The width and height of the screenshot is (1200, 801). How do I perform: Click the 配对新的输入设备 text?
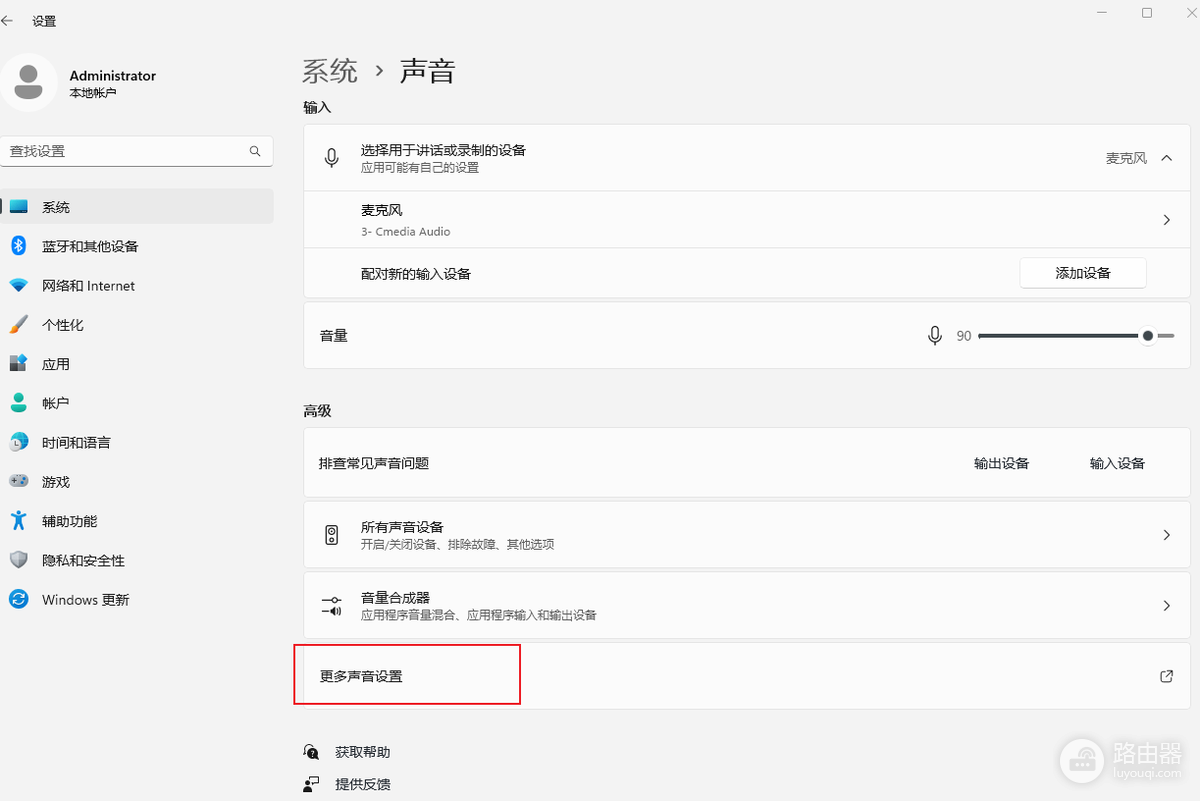(x=416, y=274)
